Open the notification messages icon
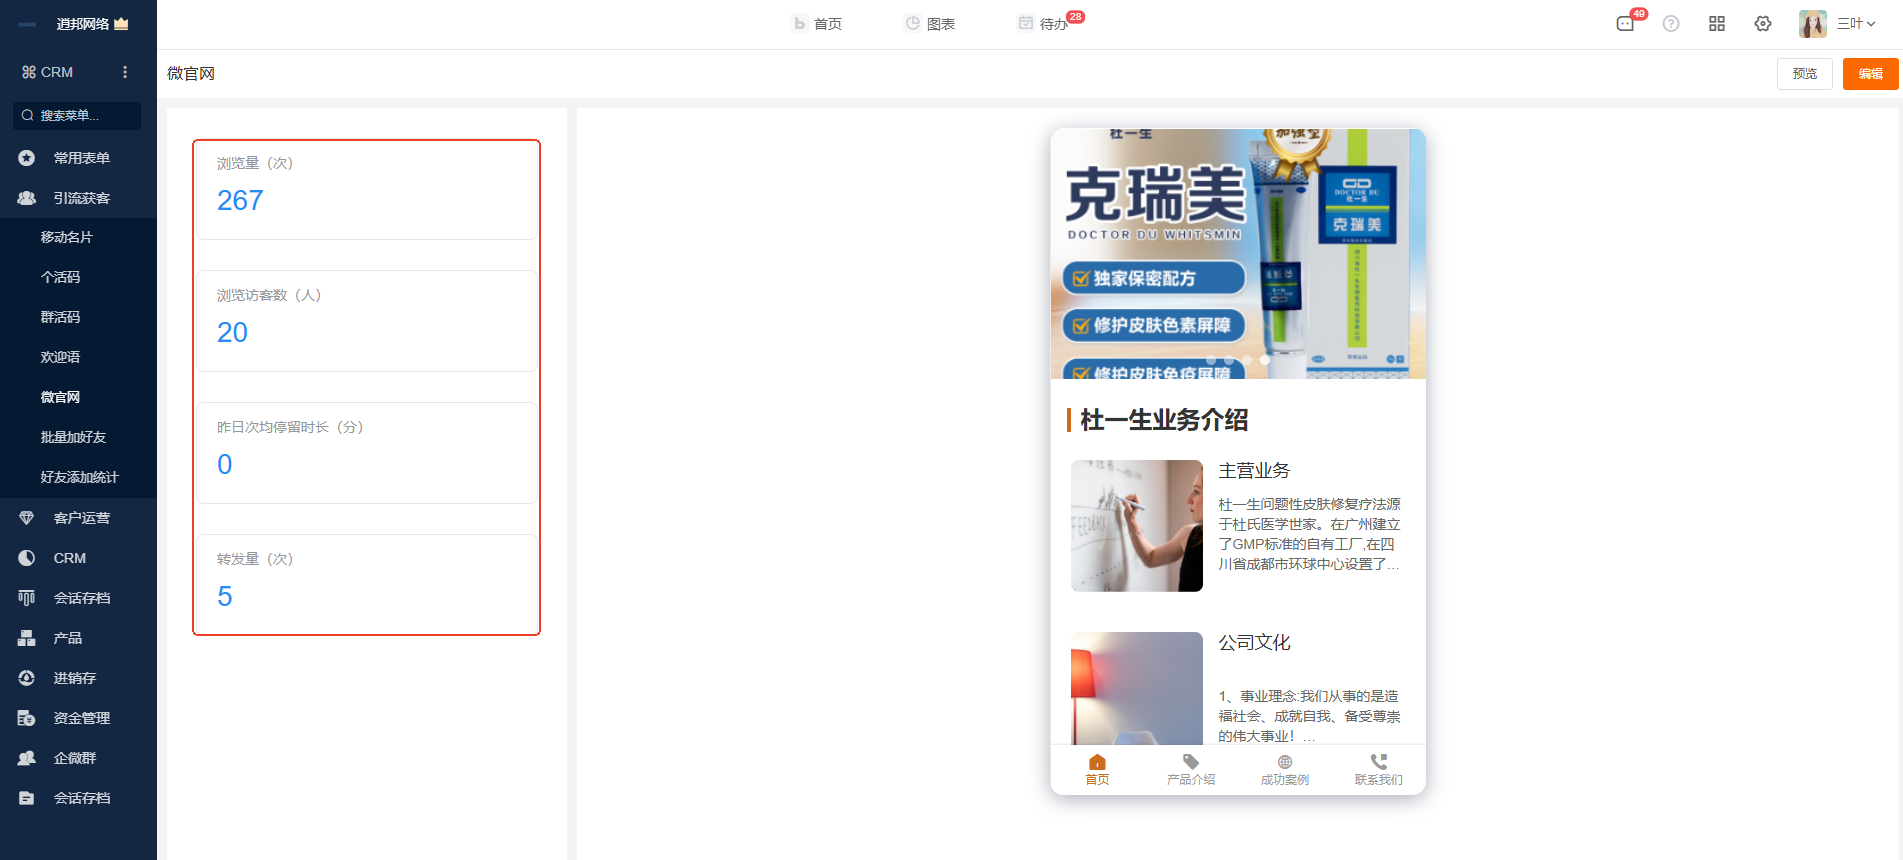 click(x=1625, y=24)
